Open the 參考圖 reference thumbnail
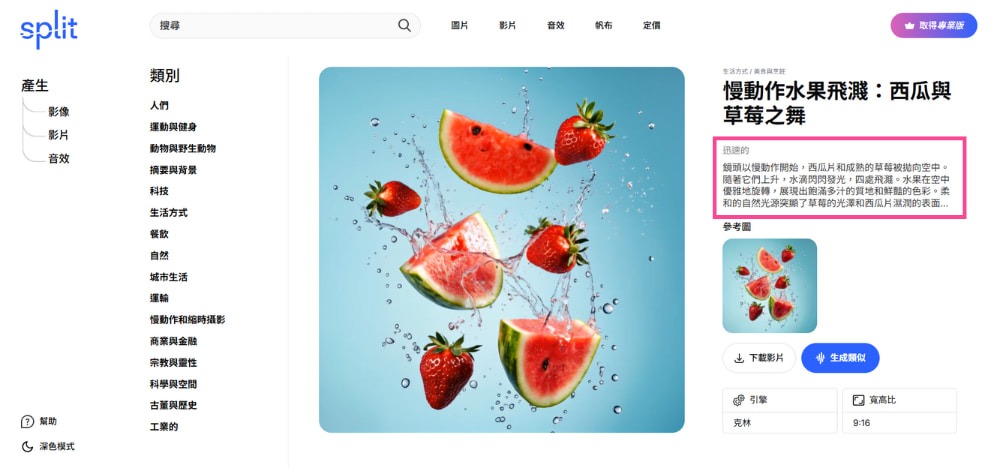1000x469 pixels. point(770,286)
